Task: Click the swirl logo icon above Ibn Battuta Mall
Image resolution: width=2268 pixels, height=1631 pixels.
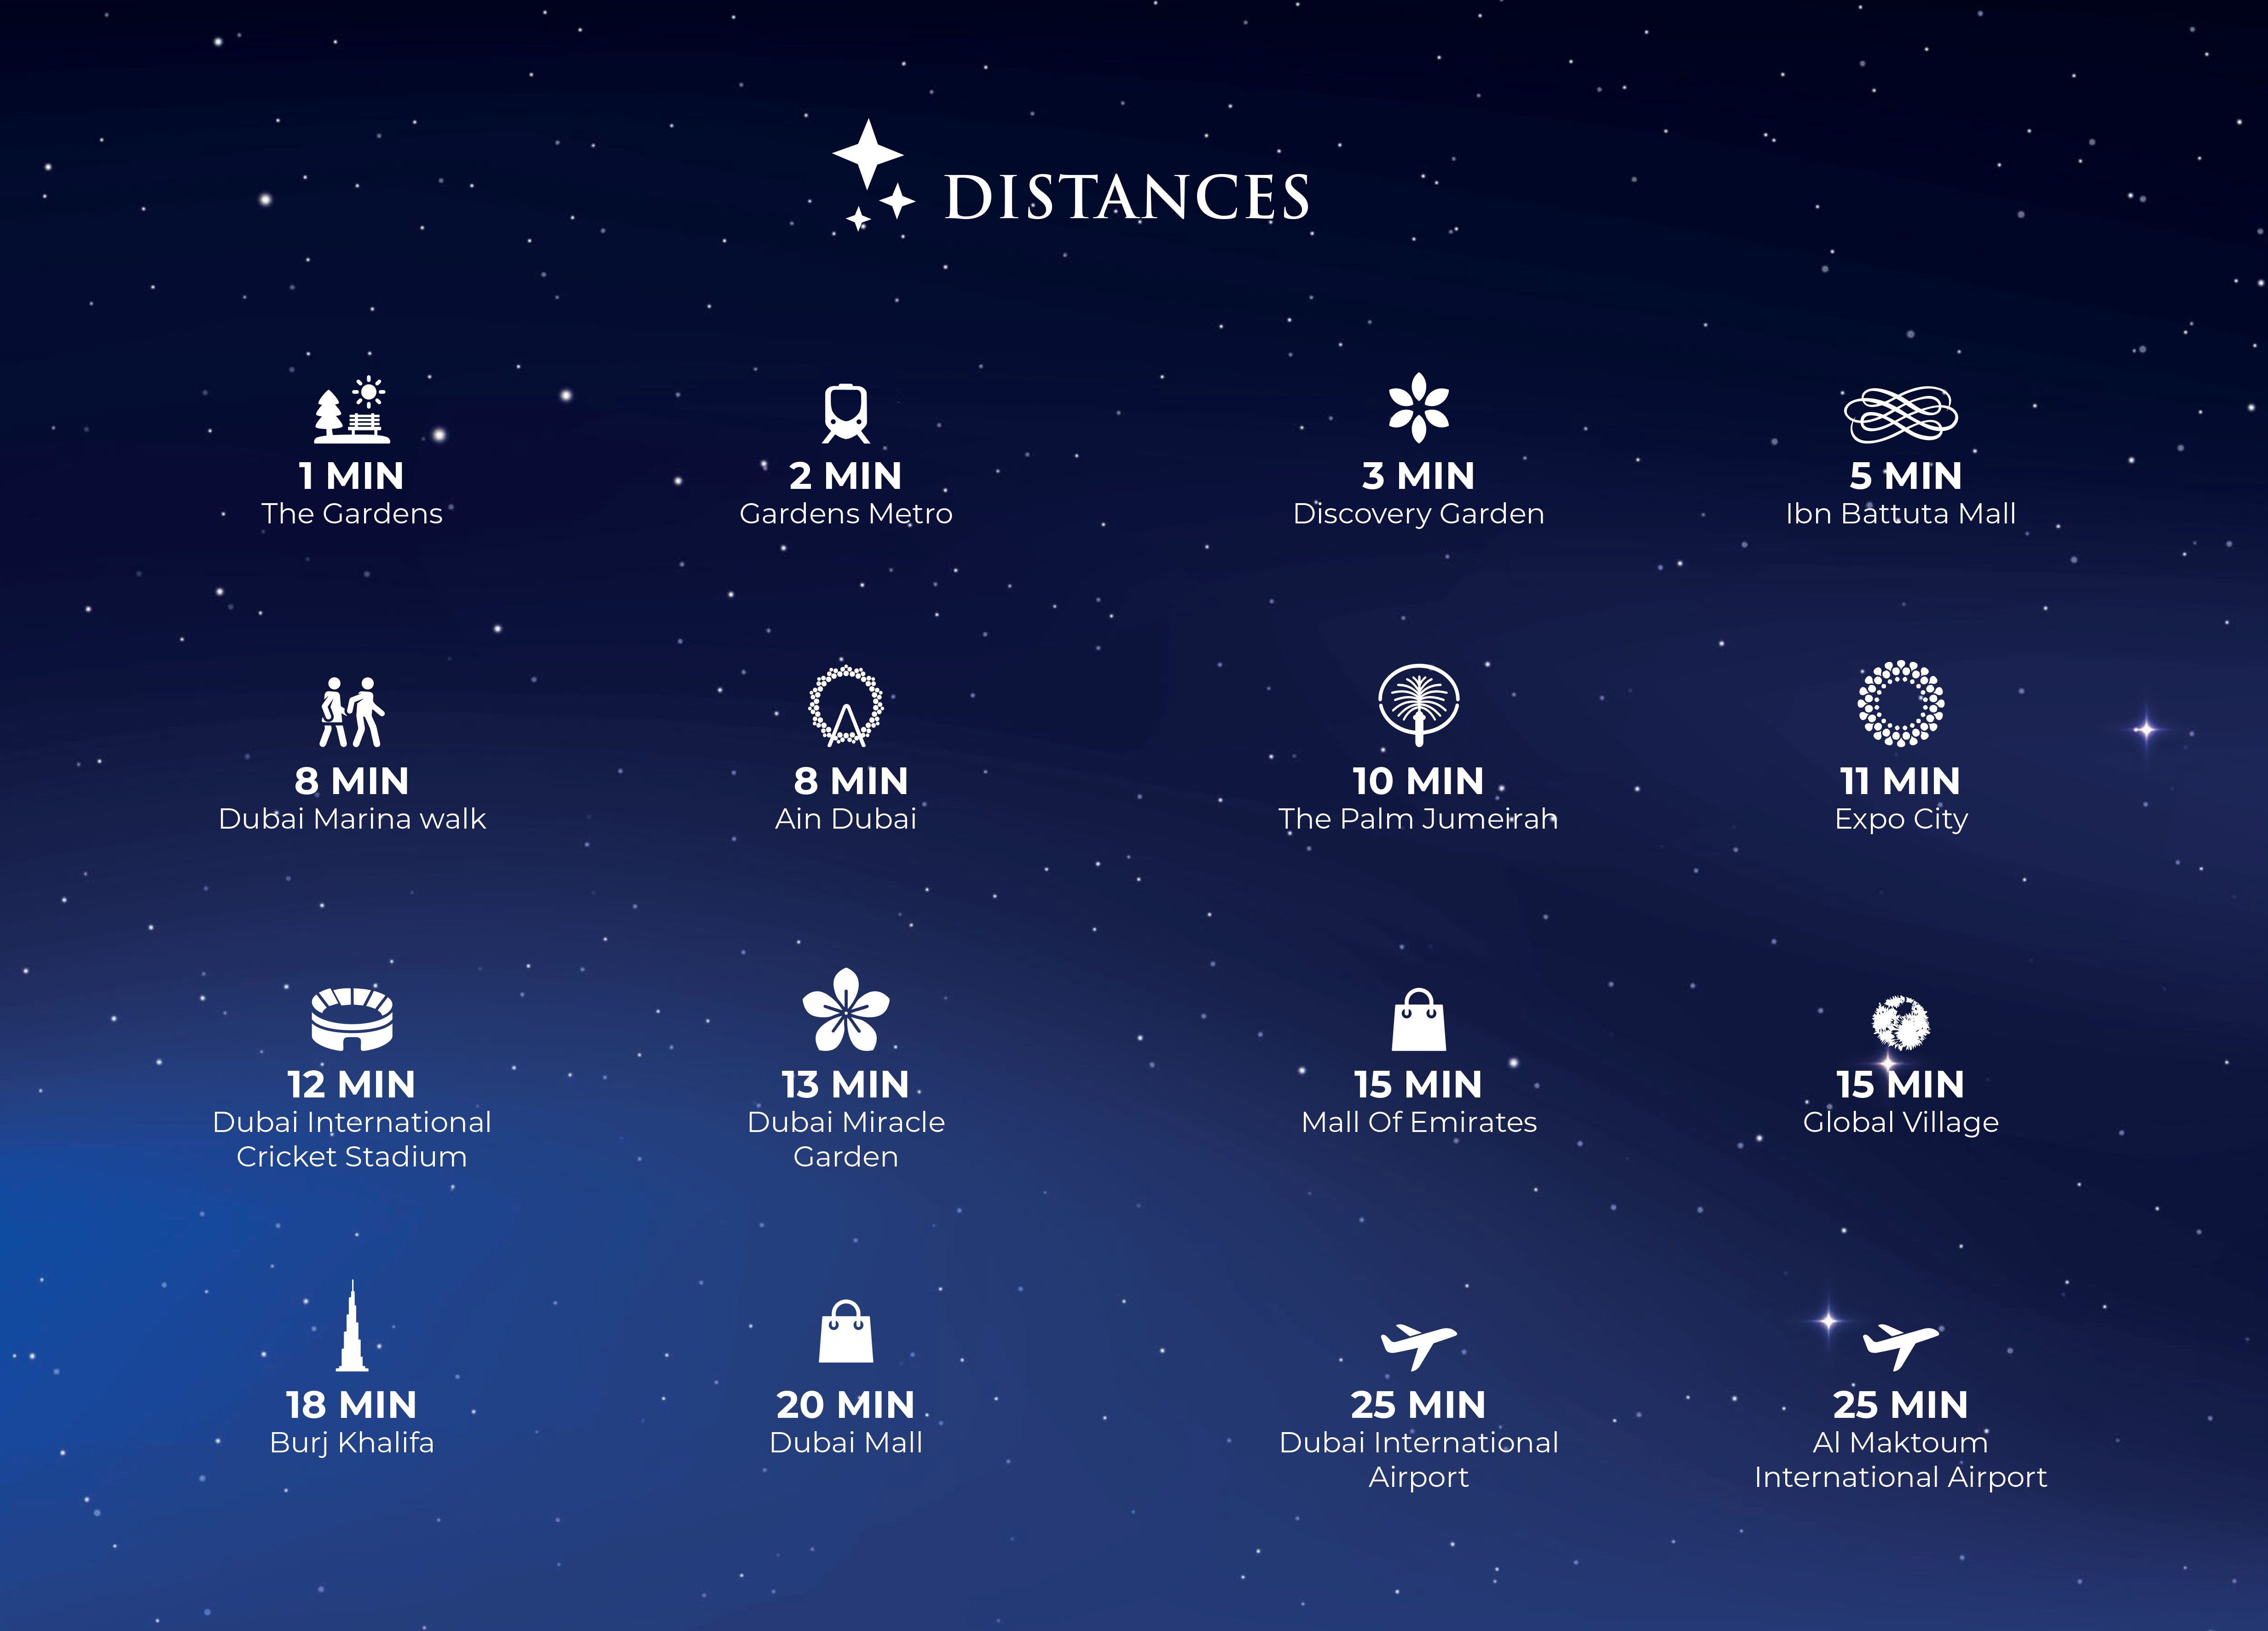Action: [x=1901, y=414]
